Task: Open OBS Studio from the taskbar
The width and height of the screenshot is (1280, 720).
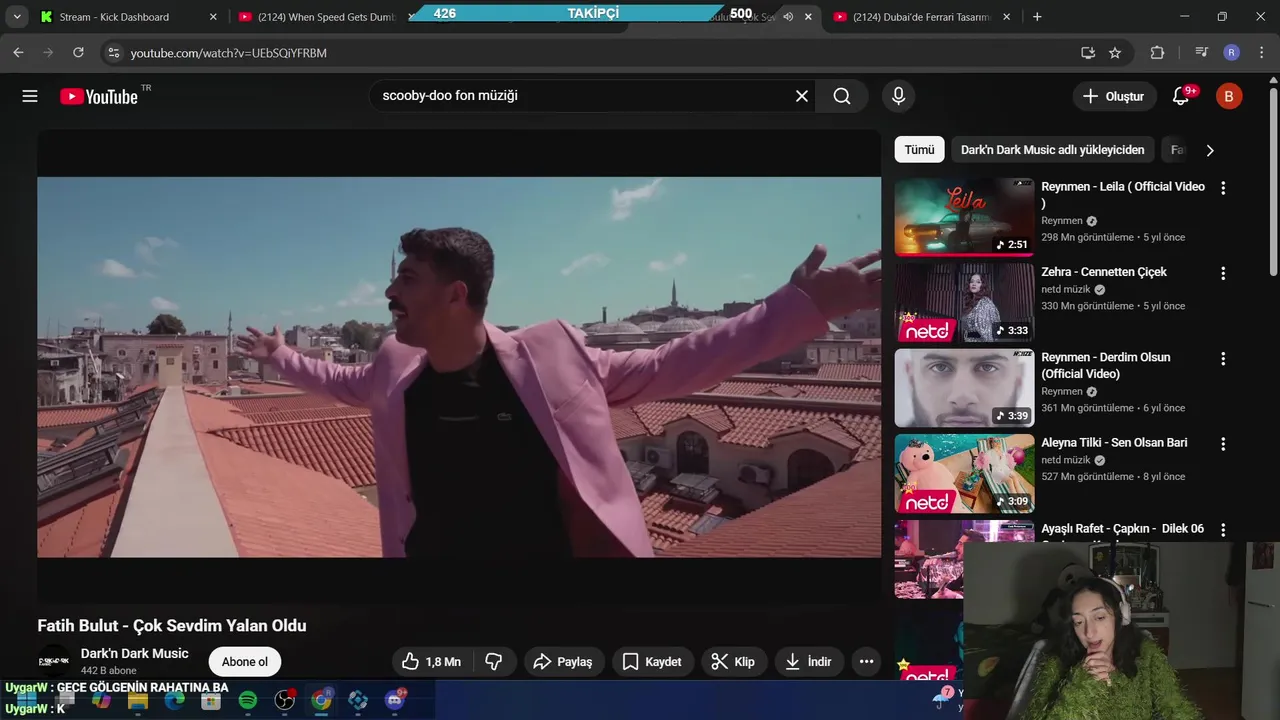Action: pyautogui.click(x=285, y=700)
